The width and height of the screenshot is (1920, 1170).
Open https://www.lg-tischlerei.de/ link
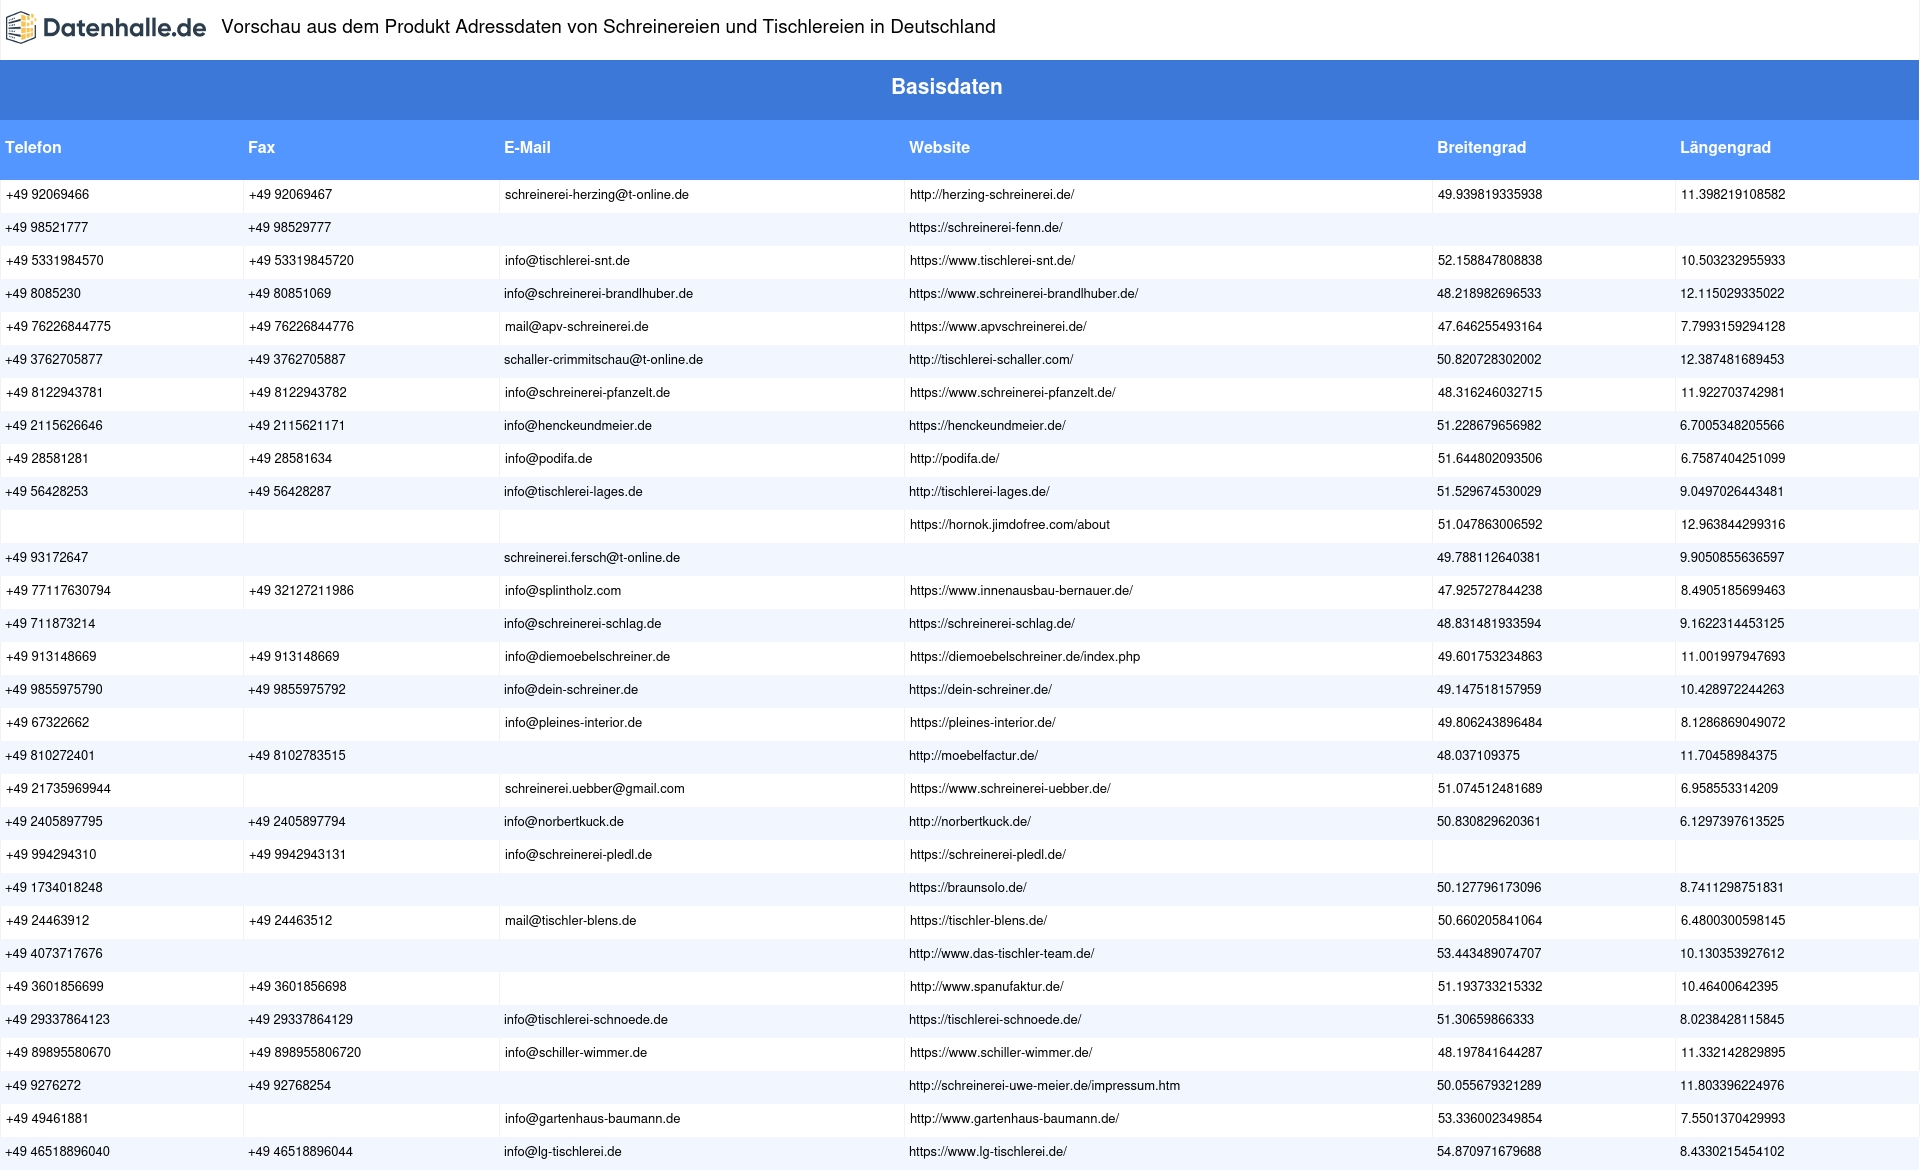coord(988,1152)
